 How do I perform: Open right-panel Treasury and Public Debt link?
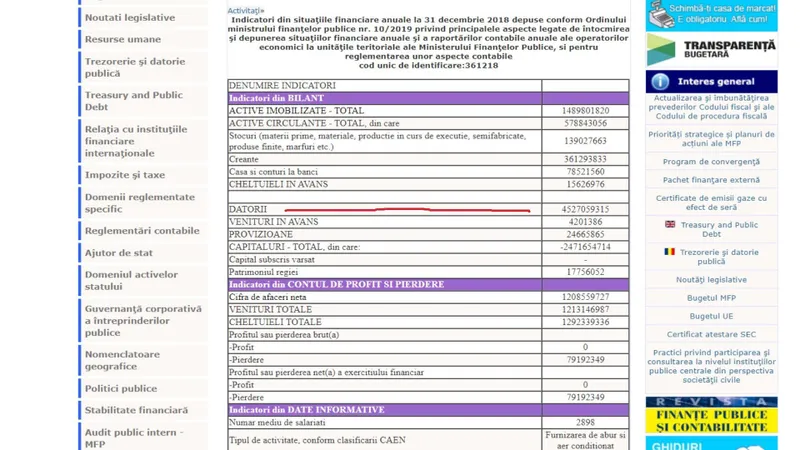719,230
